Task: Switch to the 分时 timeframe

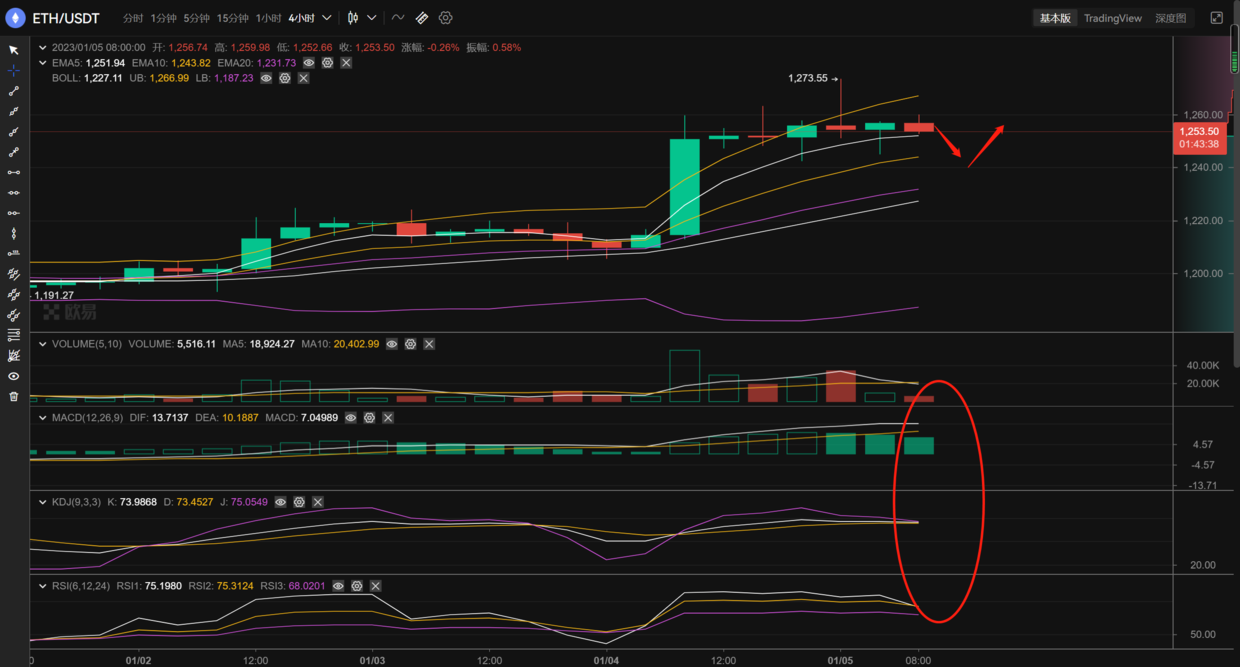Action: pyautogui.click(x=133, y=19)
